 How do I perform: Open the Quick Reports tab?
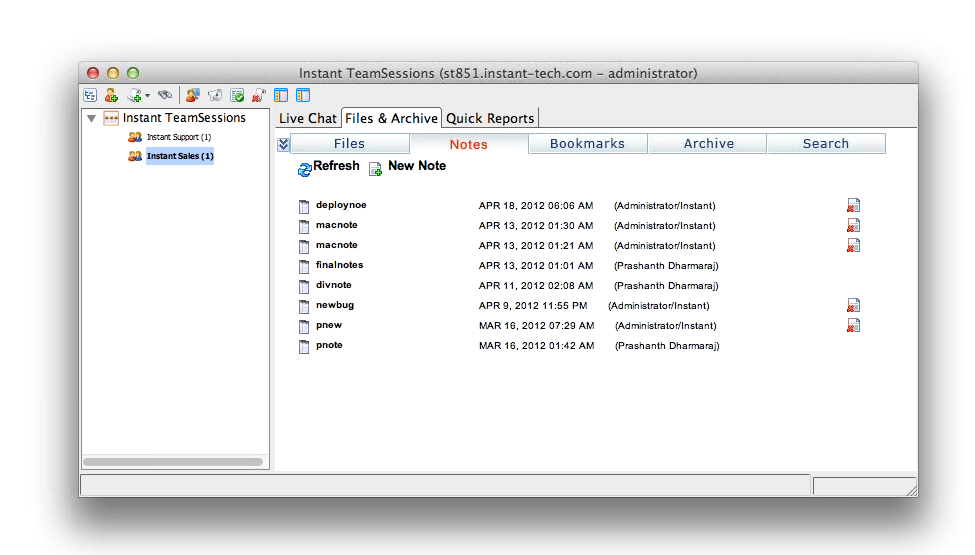click(490, 118)
